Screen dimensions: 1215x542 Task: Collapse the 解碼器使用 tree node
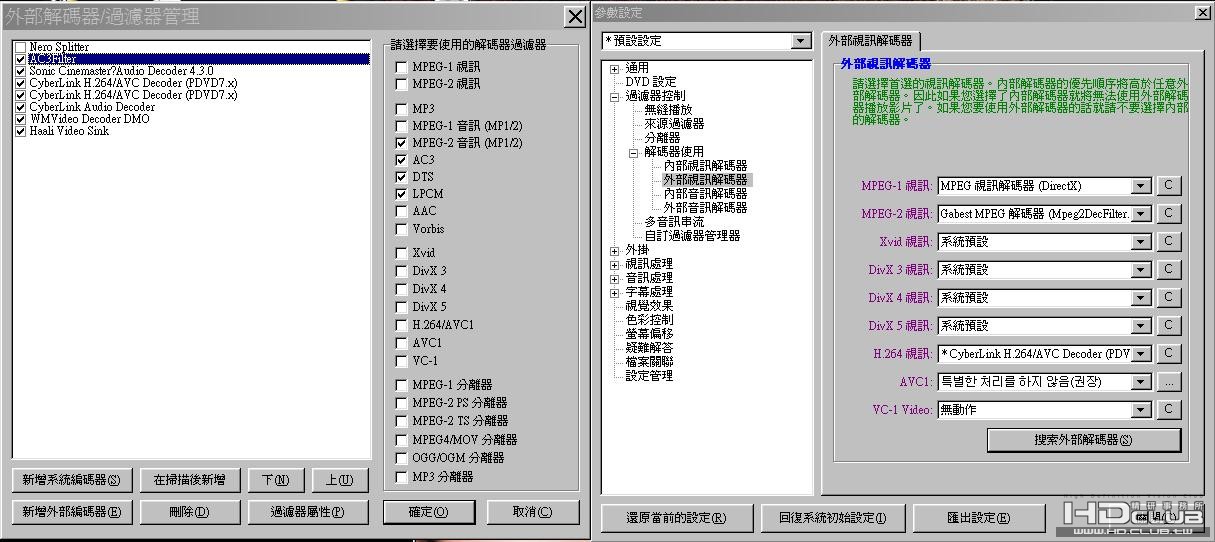[x=634, y=152]
